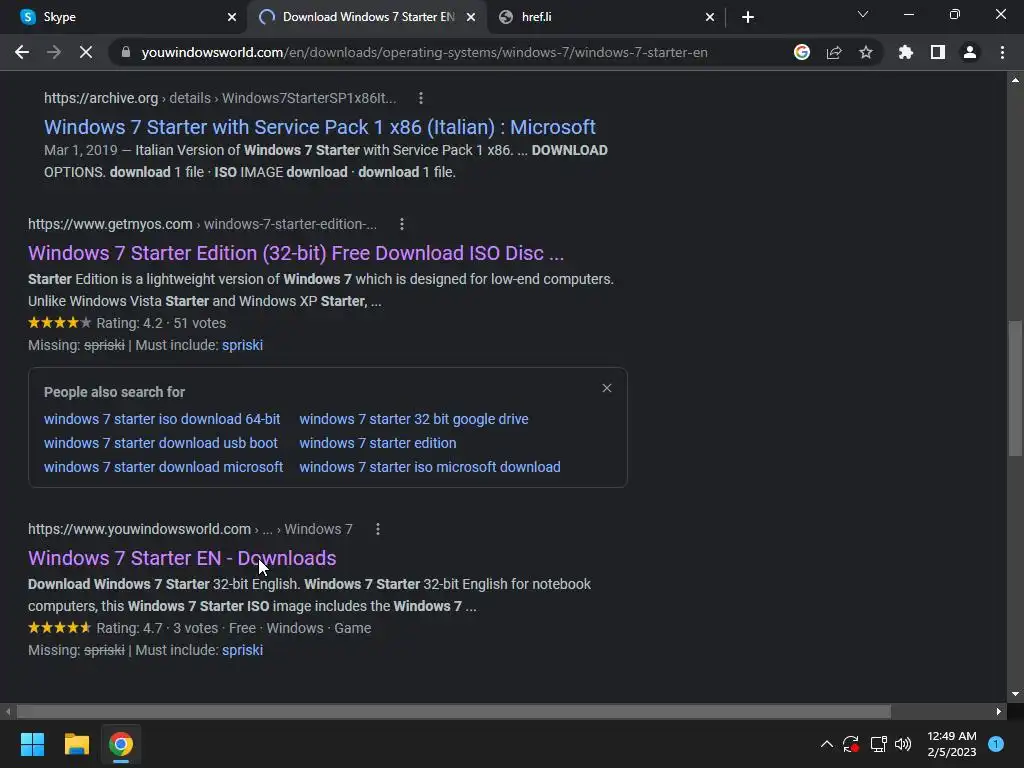Image resolution: width=1024 pixels, height=768 pixels.
Task: Bookmark this tab with star icon
Action: pos(866,52)
